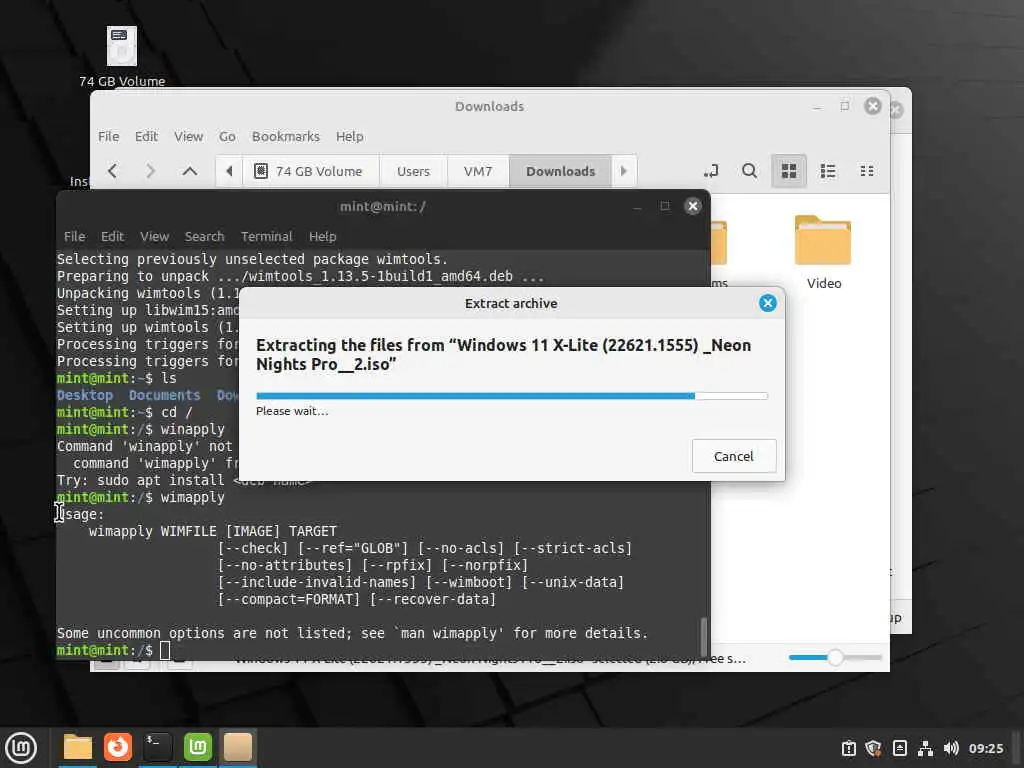Open View menu in Downloads window
The width and height of the screenshot is (1024, 768).
(x=188, y=136)
